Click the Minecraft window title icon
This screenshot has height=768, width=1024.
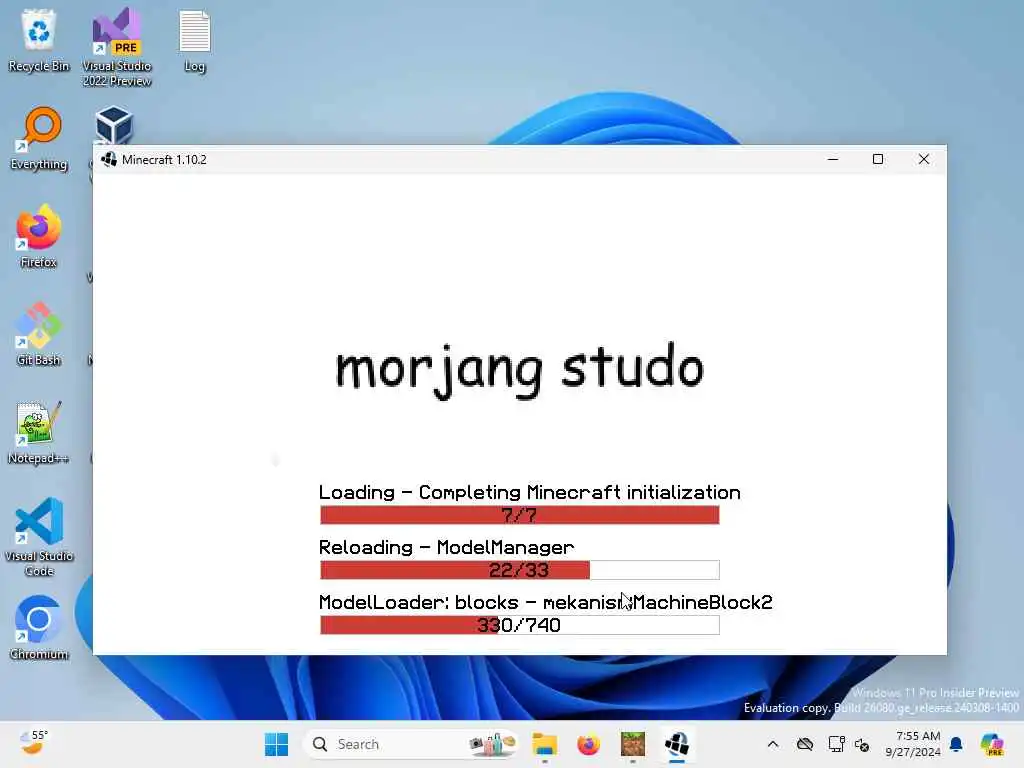[x=108, y=159]
